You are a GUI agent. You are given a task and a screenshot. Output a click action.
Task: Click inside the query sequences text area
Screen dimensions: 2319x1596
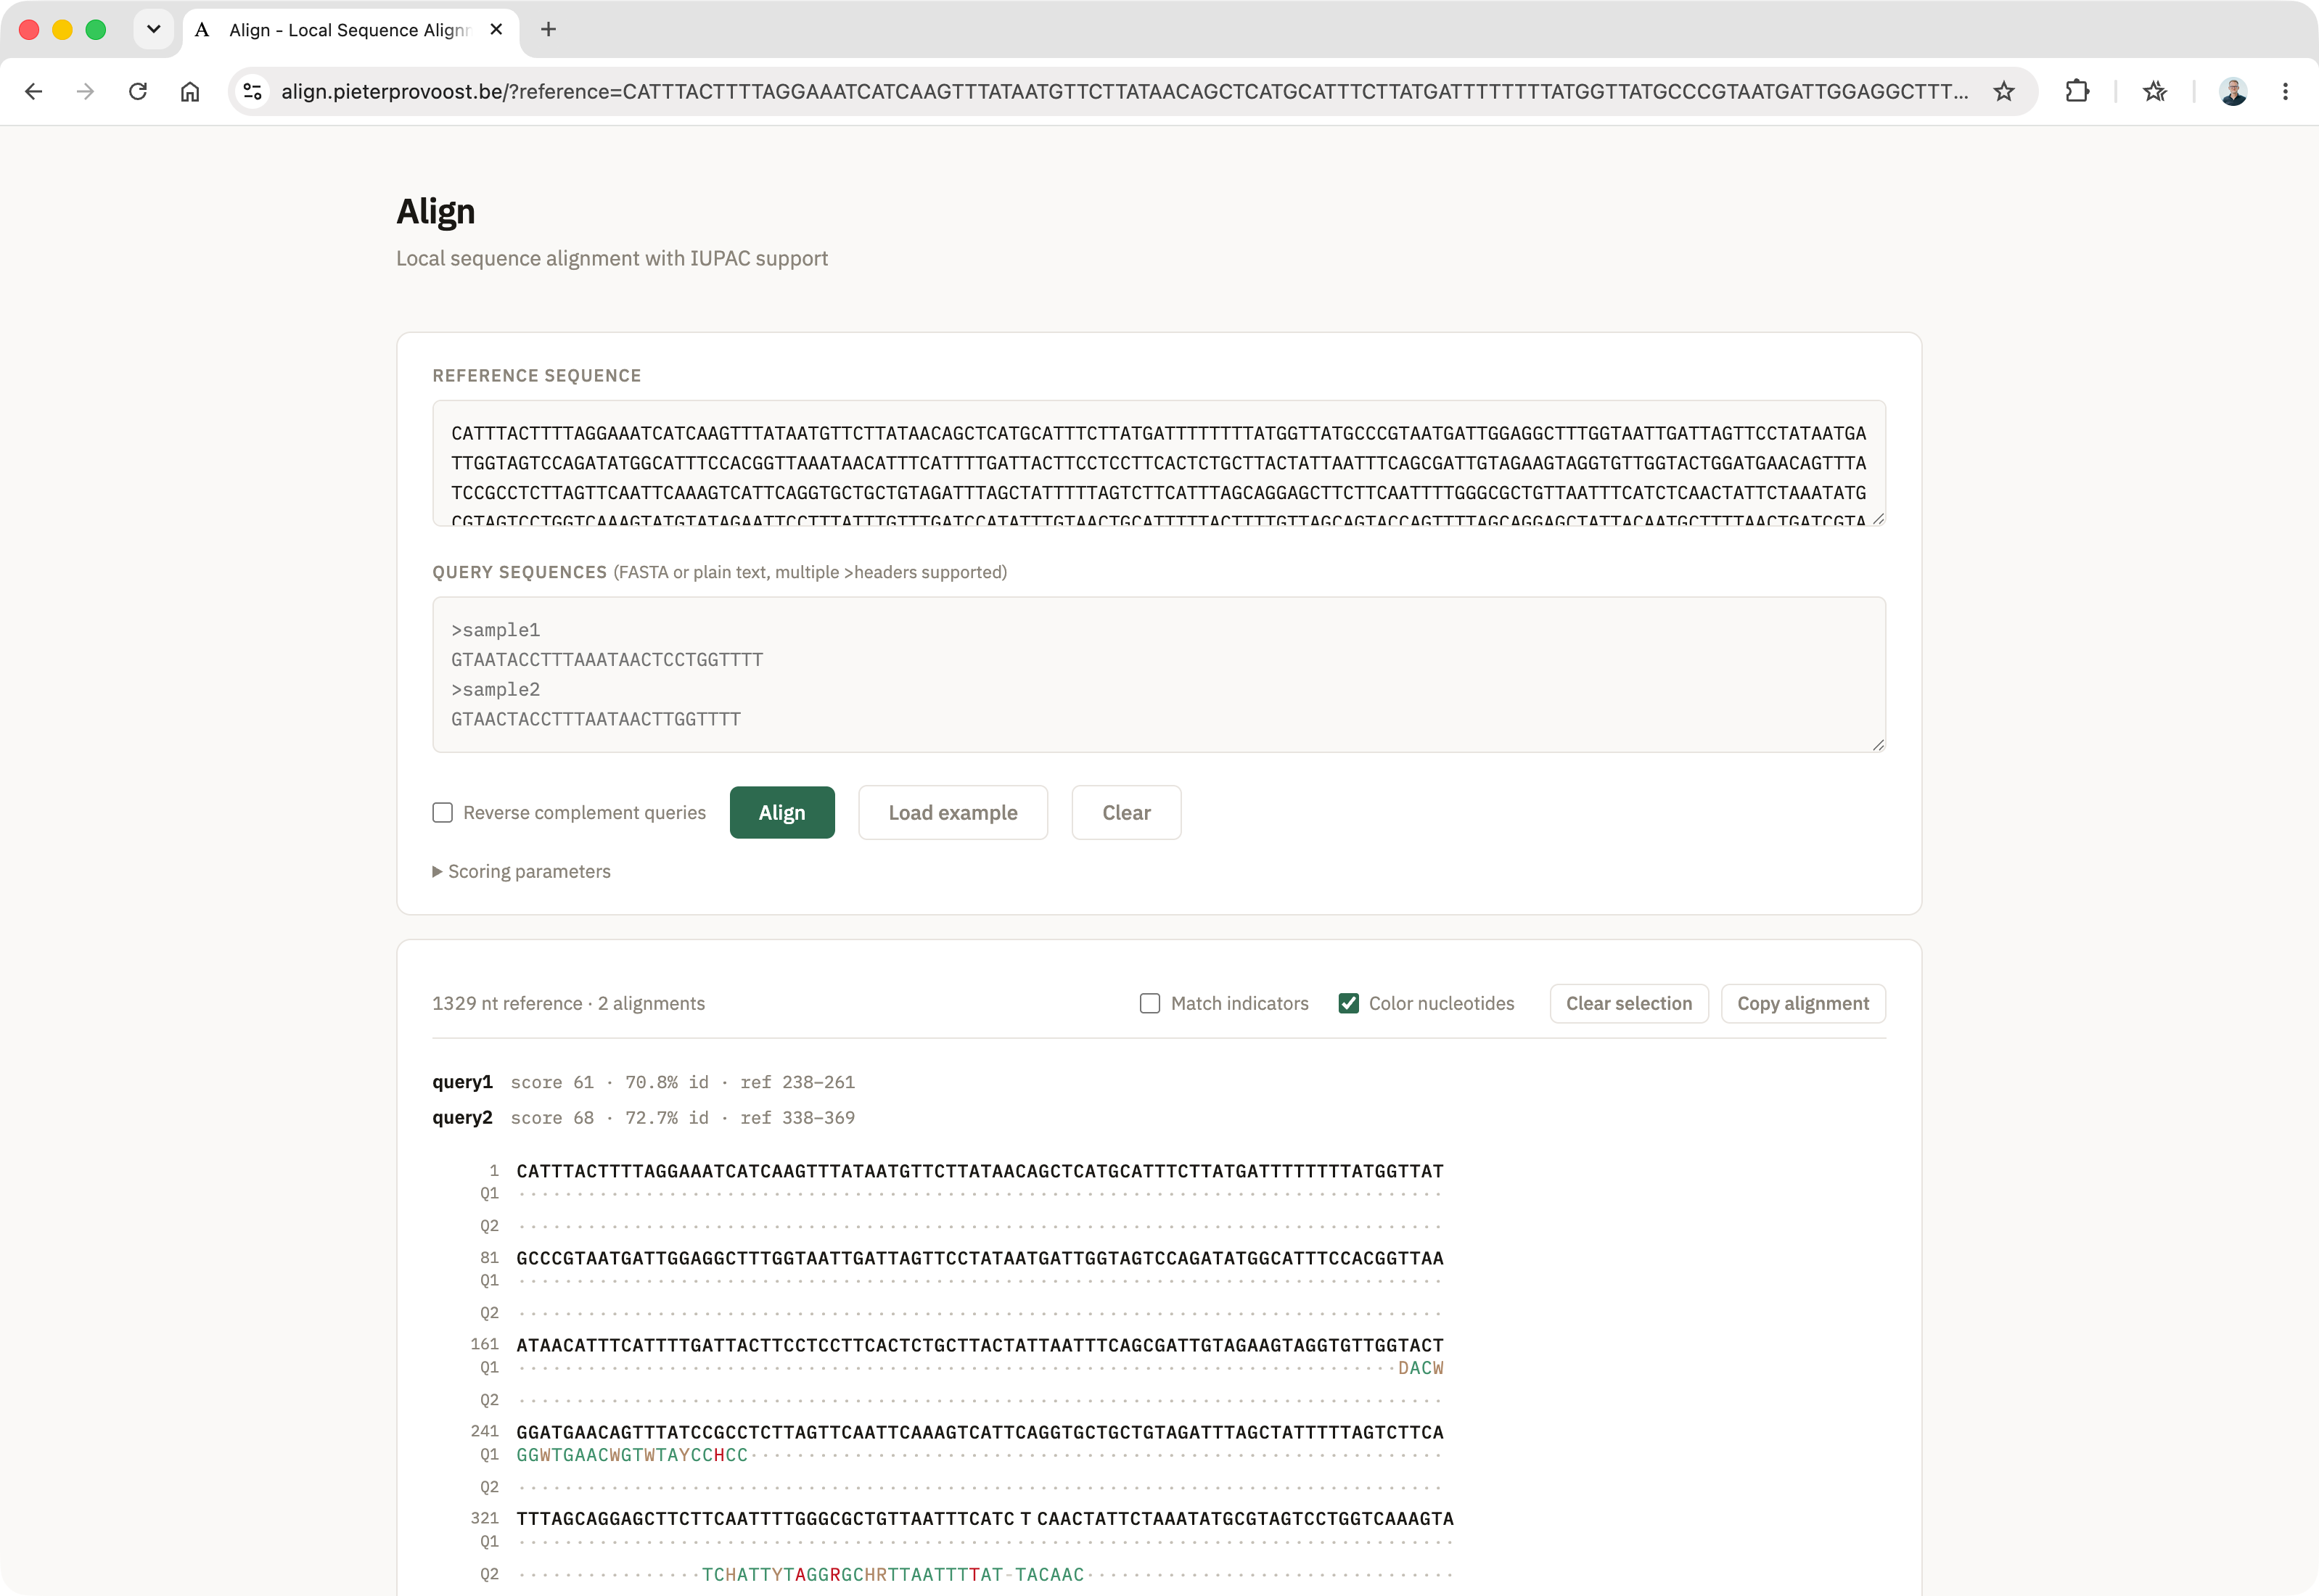[1159, 675]
